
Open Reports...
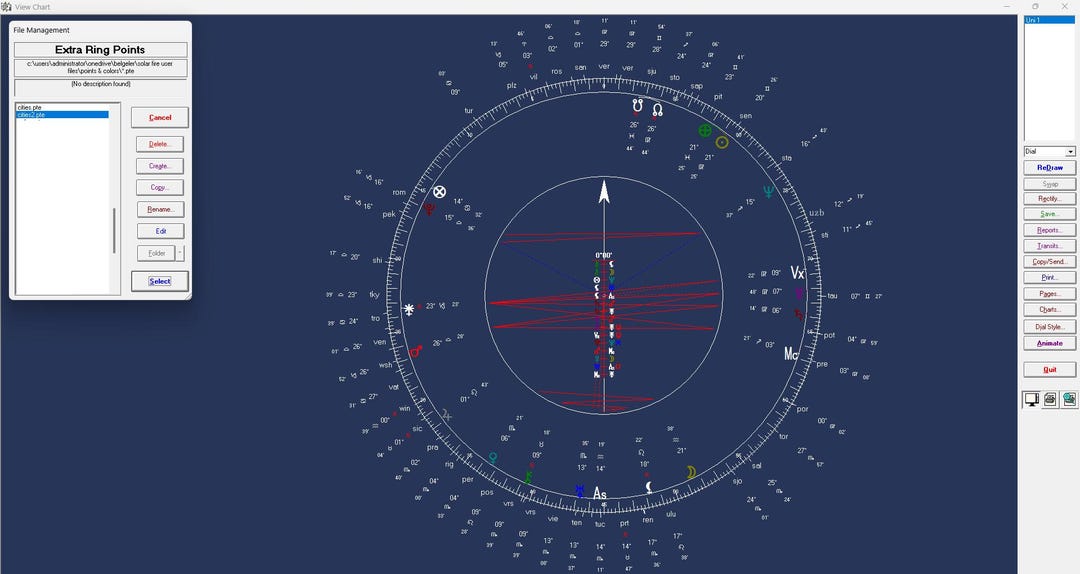[1050, 230]
